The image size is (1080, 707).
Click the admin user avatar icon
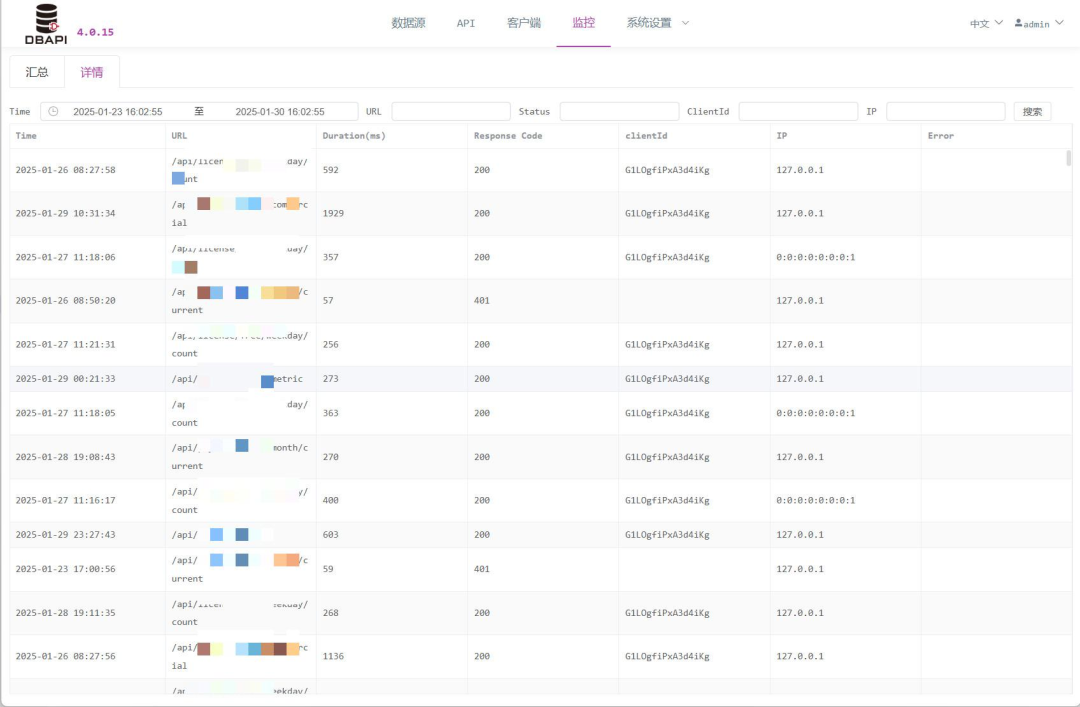1019,23
